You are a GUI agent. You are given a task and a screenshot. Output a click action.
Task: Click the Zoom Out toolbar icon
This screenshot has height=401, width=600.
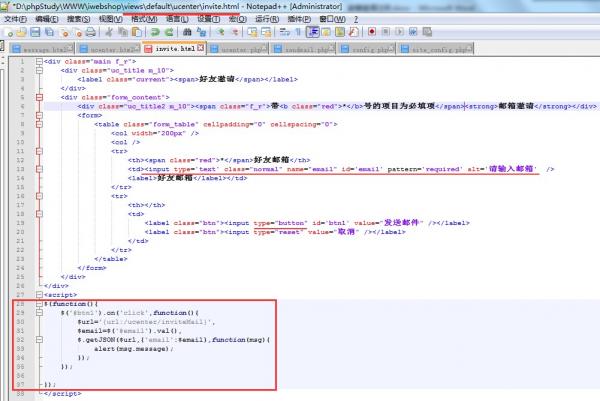click(234, 32)
